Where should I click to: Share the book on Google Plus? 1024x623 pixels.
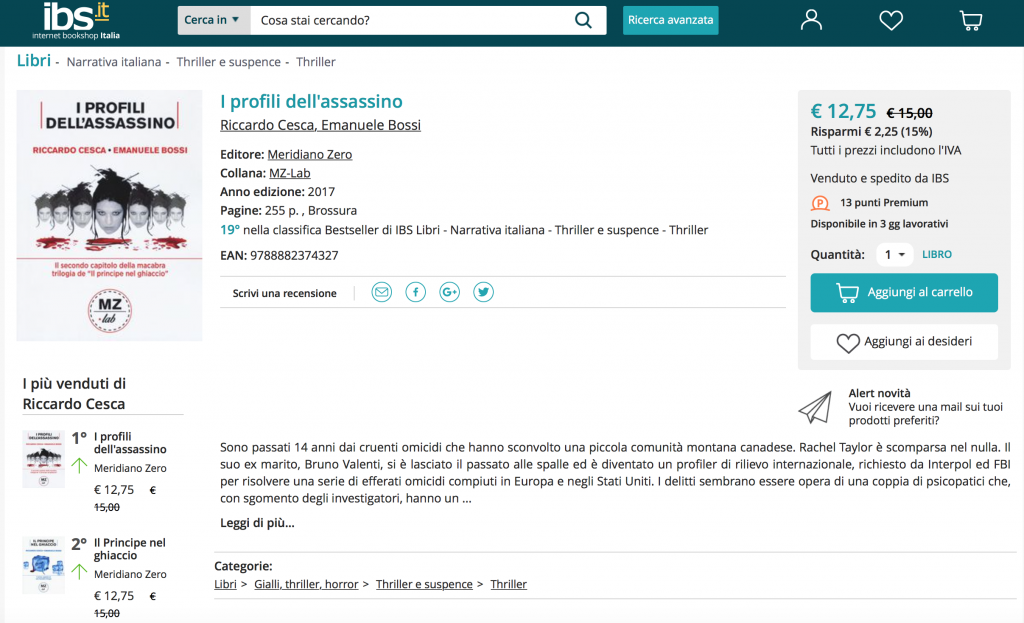(449, 292)
